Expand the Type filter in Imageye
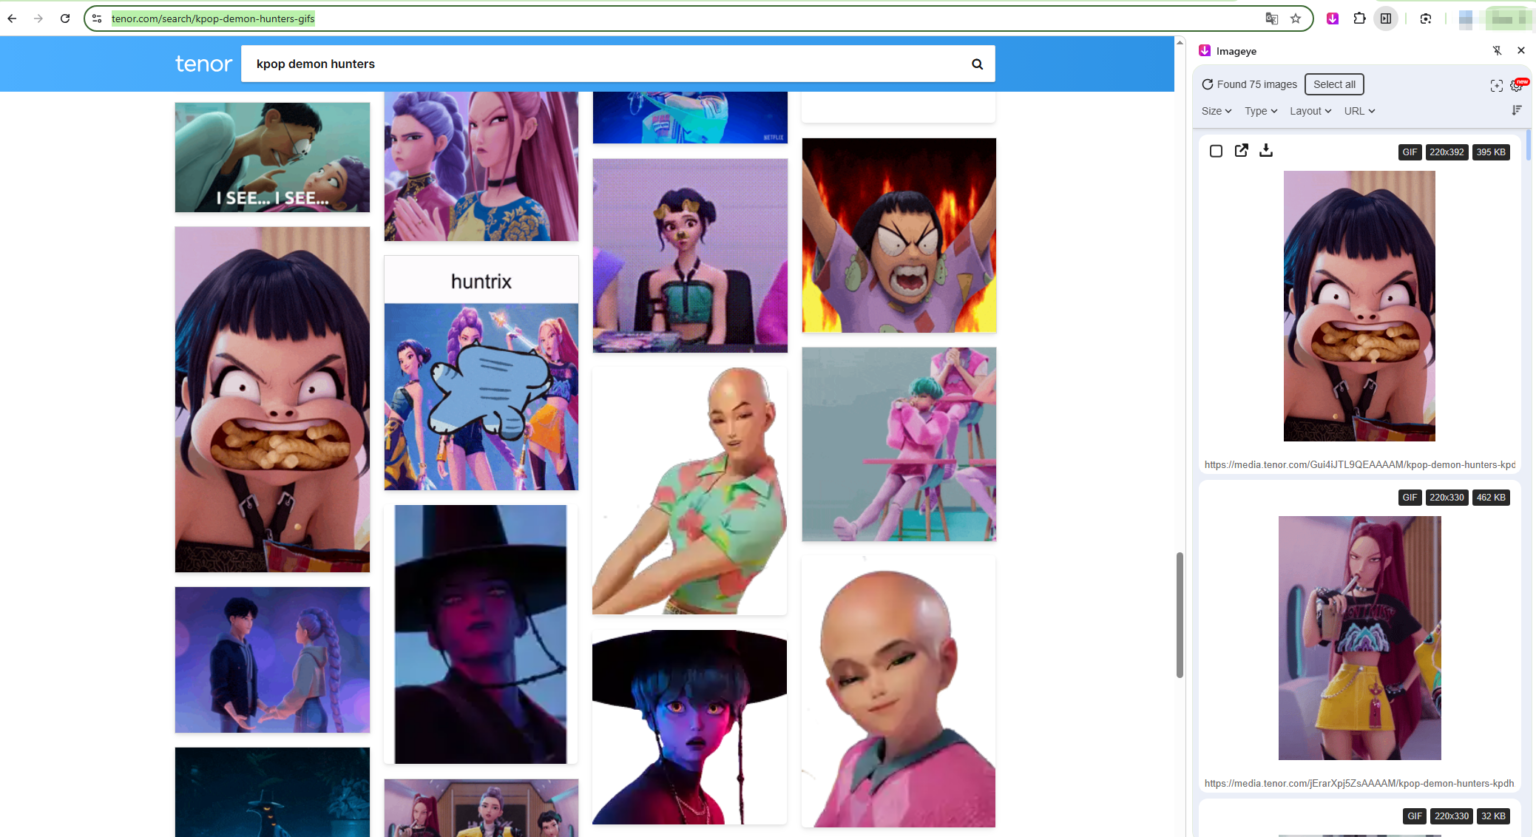This screenshot has width=1536, height=837. click(1260, 111)
